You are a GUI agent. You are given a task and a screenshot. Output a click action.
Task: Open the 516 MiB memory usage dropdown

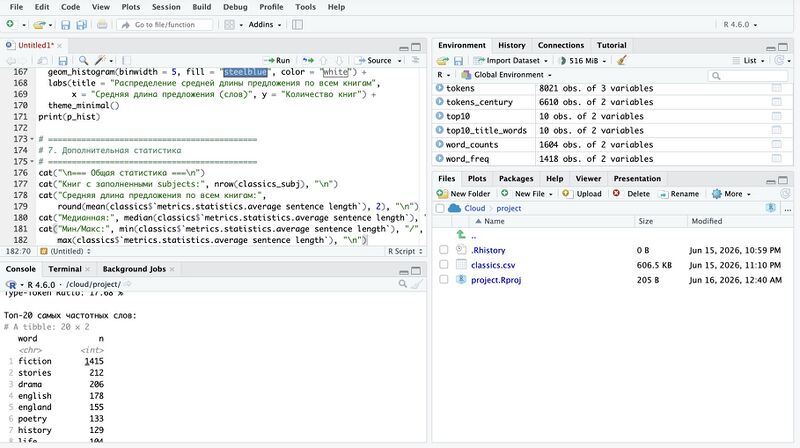click(x=583, y=61)
